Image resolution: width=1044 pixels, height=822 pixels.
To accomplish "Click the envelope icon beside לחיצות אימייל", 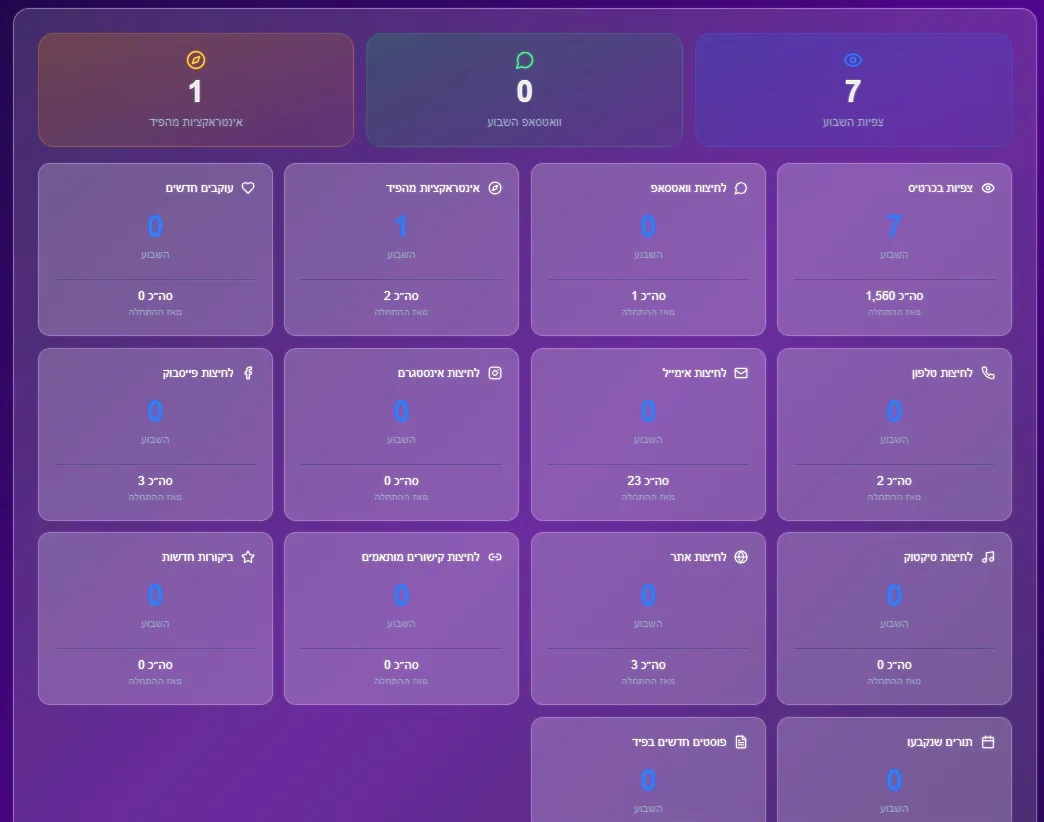I will (741, 373).
